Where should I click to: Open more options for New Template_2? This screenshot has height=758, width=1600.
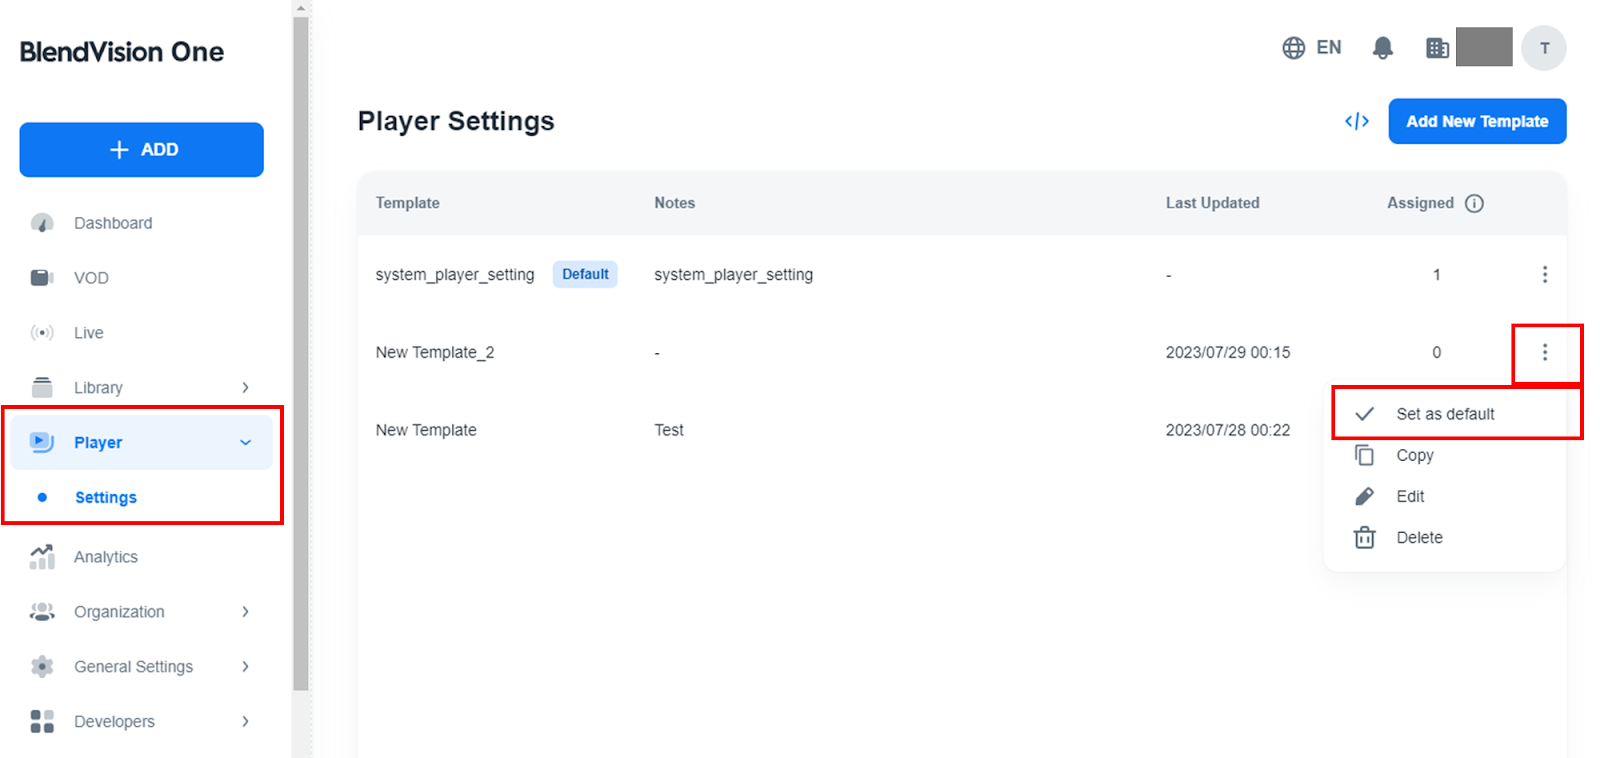(1544, 352)
